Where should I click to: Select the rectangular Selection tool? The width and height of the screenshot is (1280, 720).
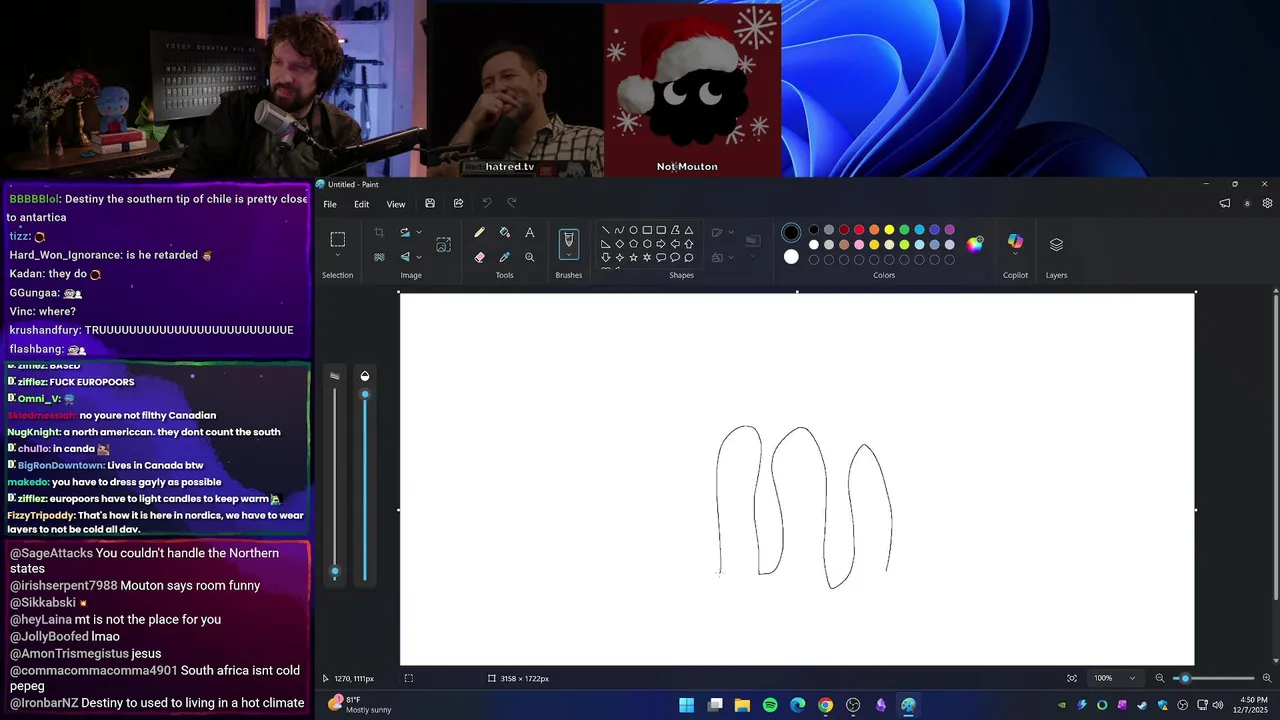tap(338, 240)
